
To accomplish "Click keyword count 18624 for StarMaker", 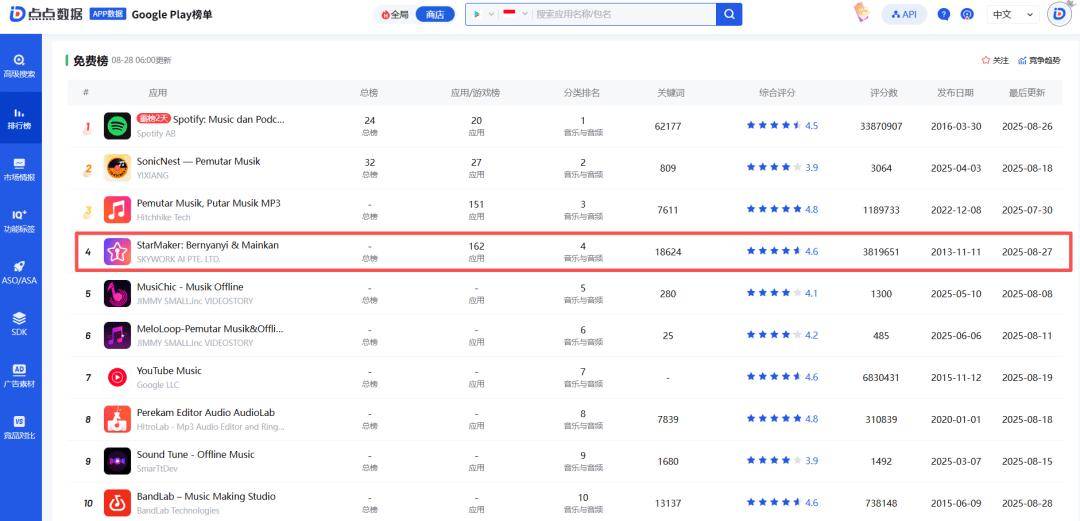I will [x=667, y=252].
